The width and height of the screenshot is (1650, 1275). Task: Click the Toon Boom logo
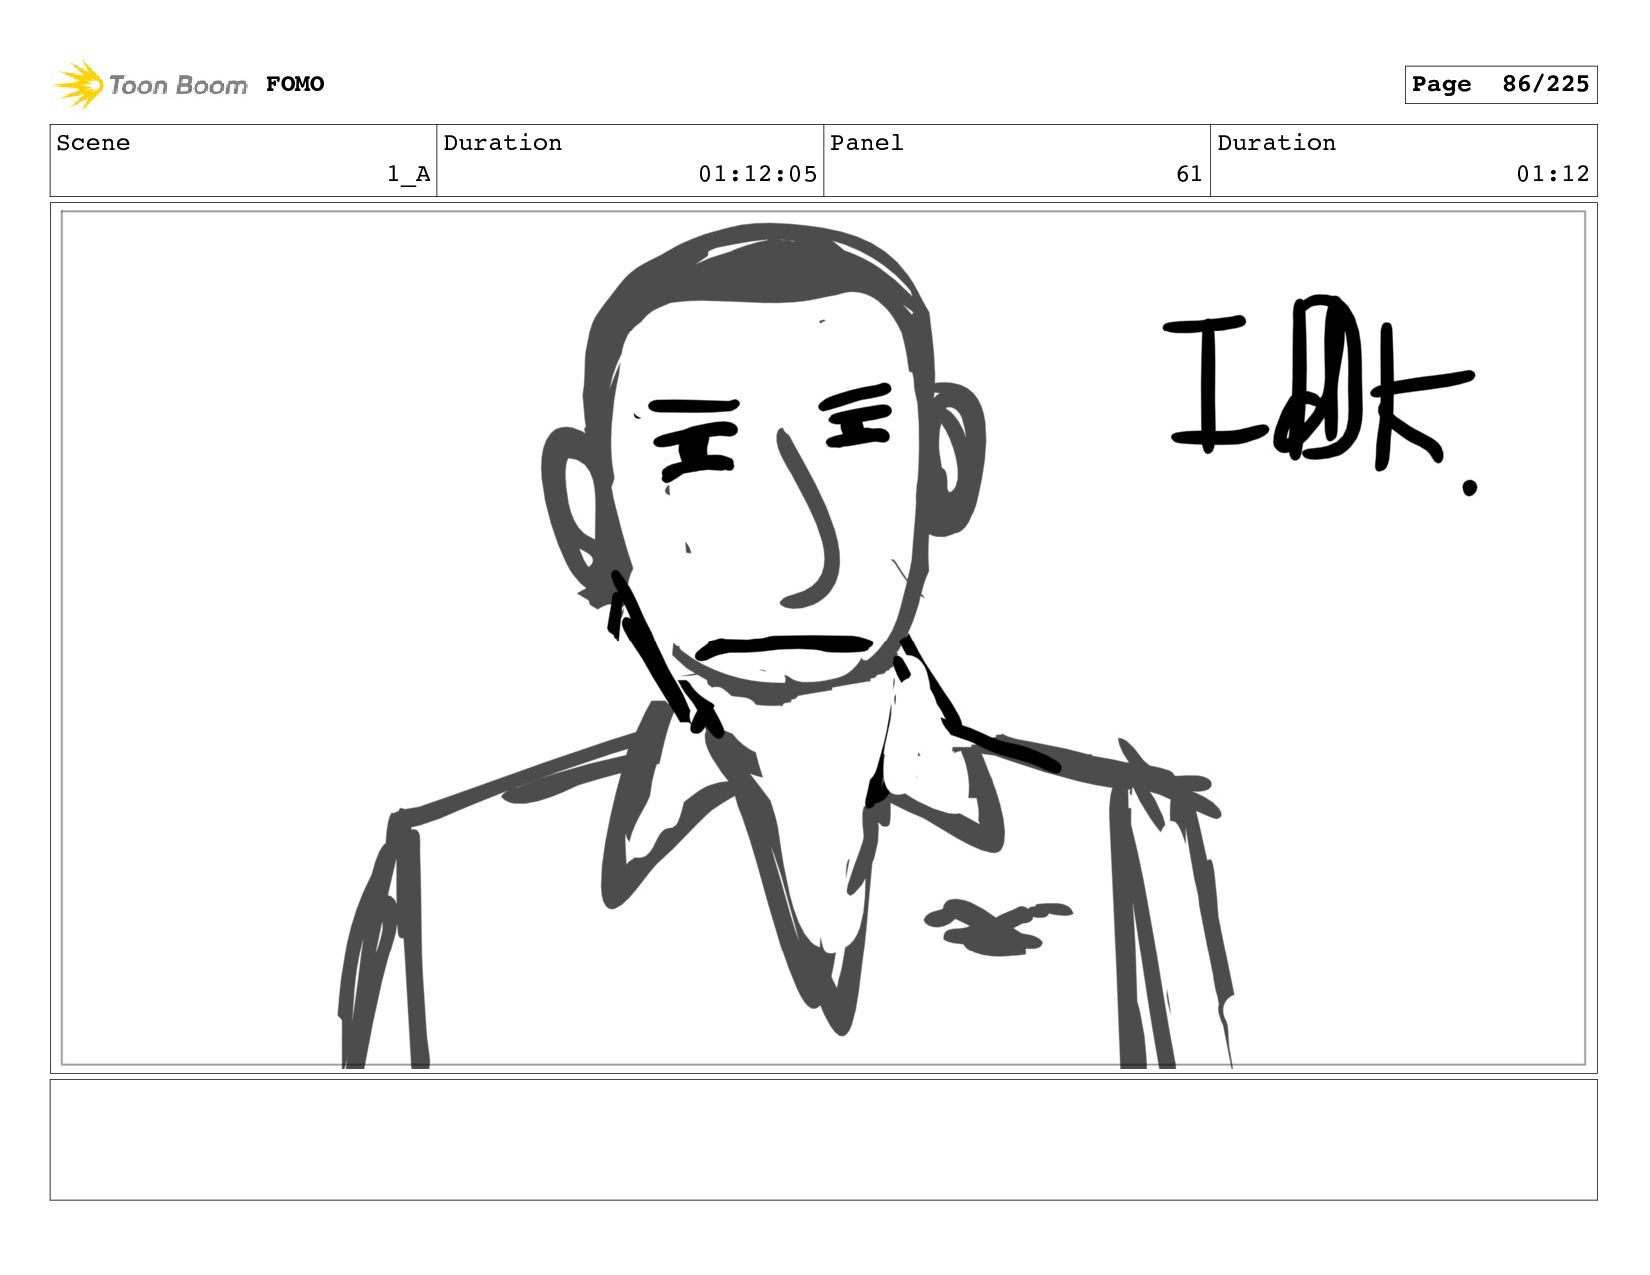point(150,84)
